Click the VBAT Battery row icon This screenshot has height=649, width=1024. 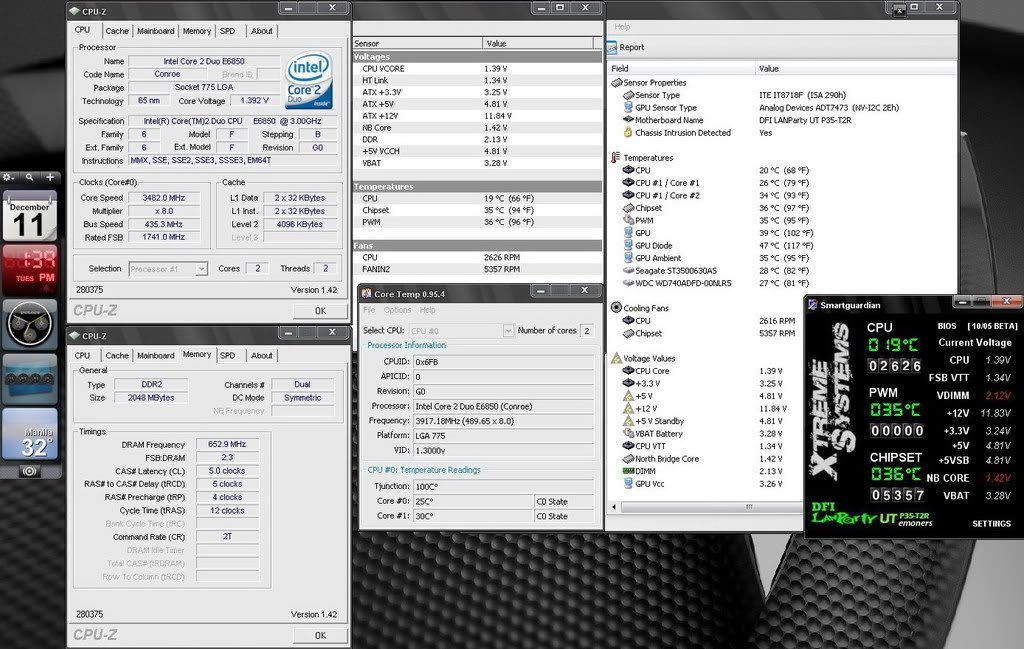click(628, 434)
